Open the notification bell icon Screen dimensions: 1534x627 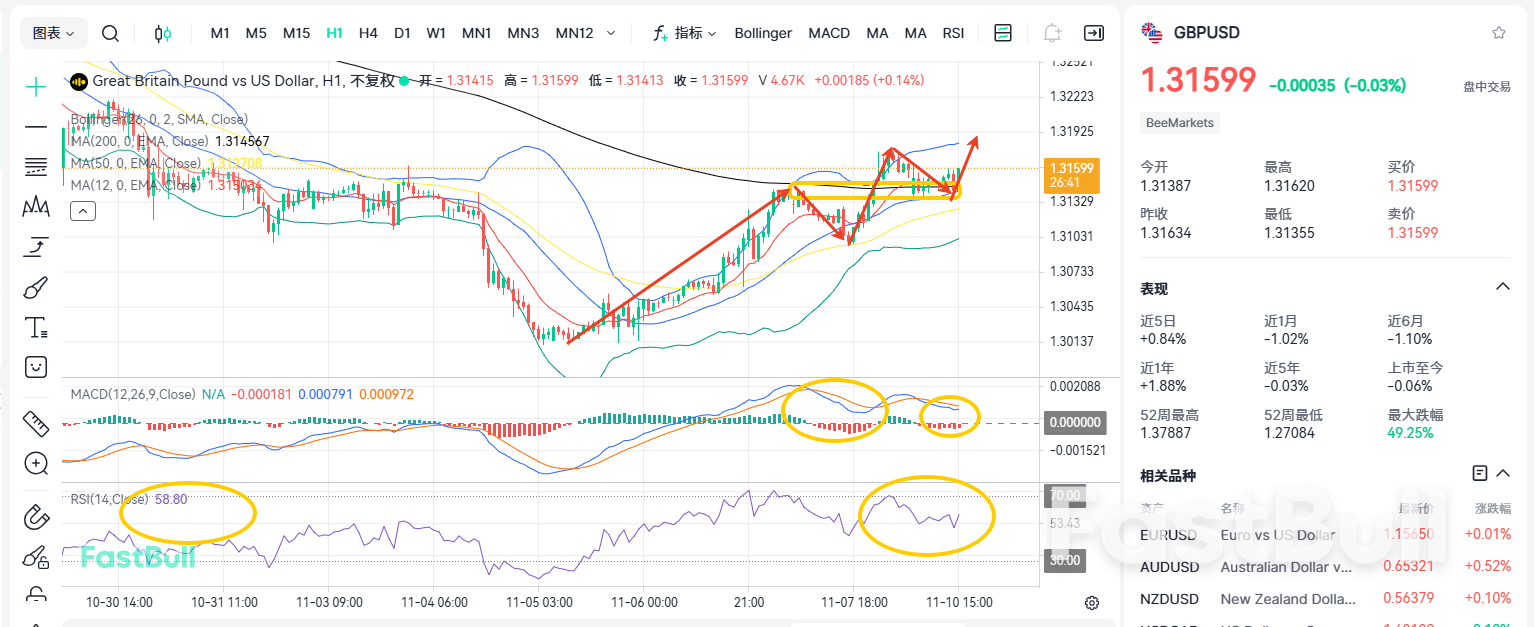pos(1051,32)
